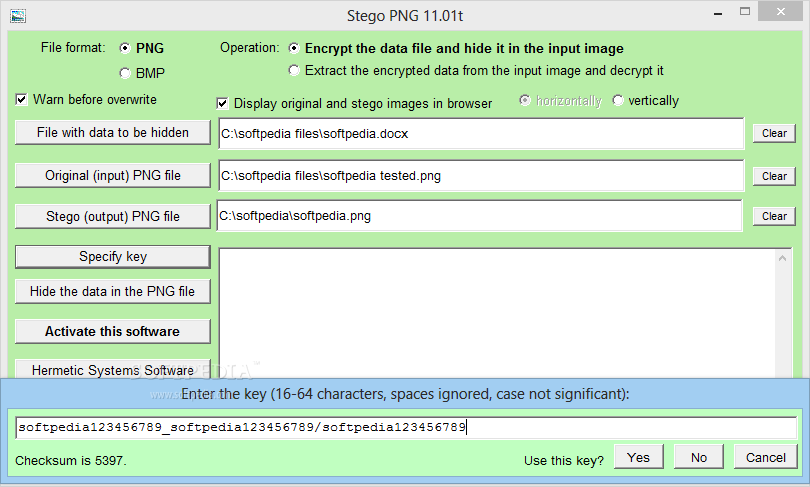Click the Stego PNG 11.01t window title
Viewport: 810px width, 487px height.
tap(405, 16)
